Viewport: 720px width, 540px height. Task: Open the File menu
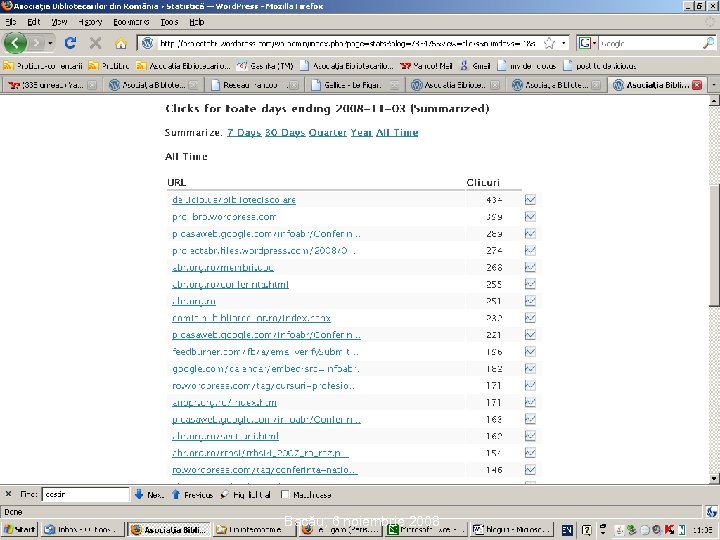point(11,22)
